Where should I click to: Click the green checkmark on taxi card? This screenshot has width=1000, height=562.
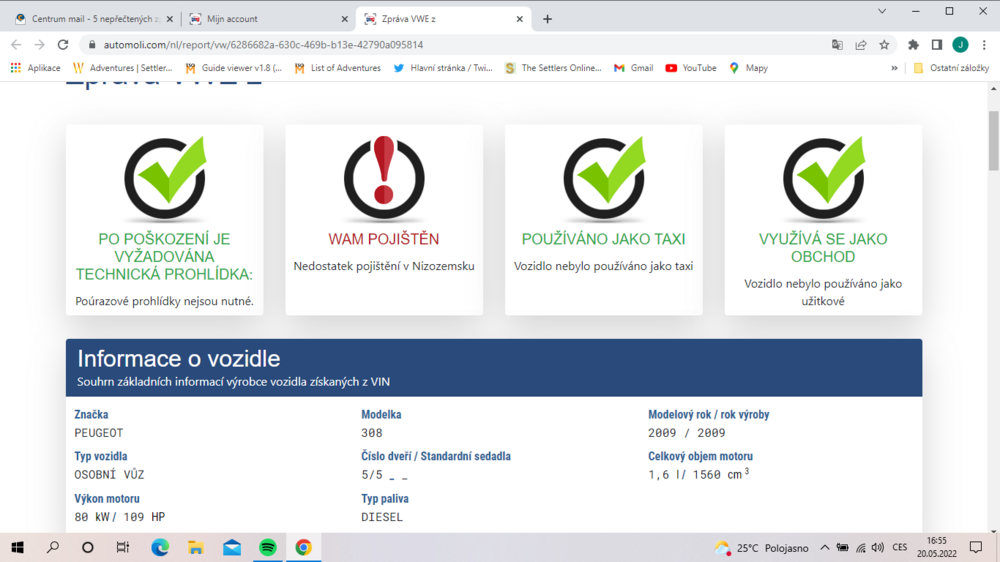click(x=605, y=177)
